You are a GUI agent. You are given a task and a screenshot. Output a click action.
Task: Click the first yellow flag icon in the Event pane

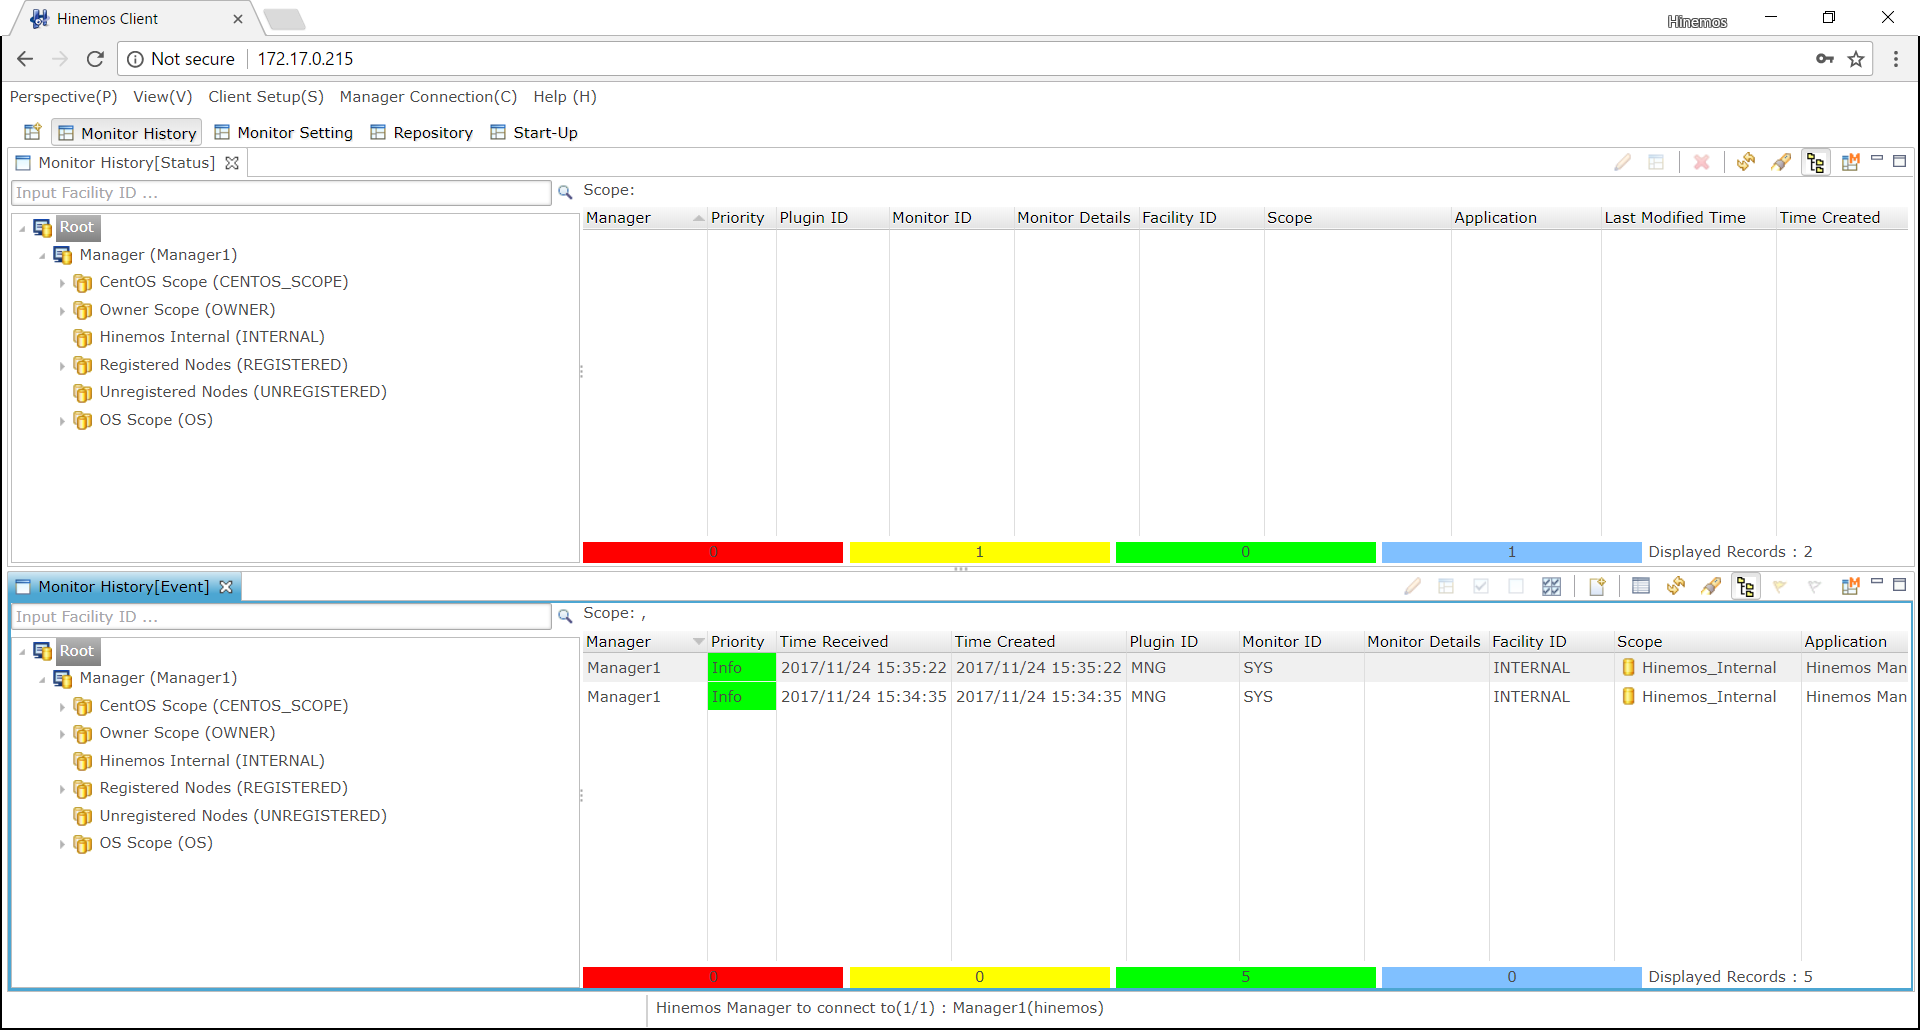tap(1780, 586)
